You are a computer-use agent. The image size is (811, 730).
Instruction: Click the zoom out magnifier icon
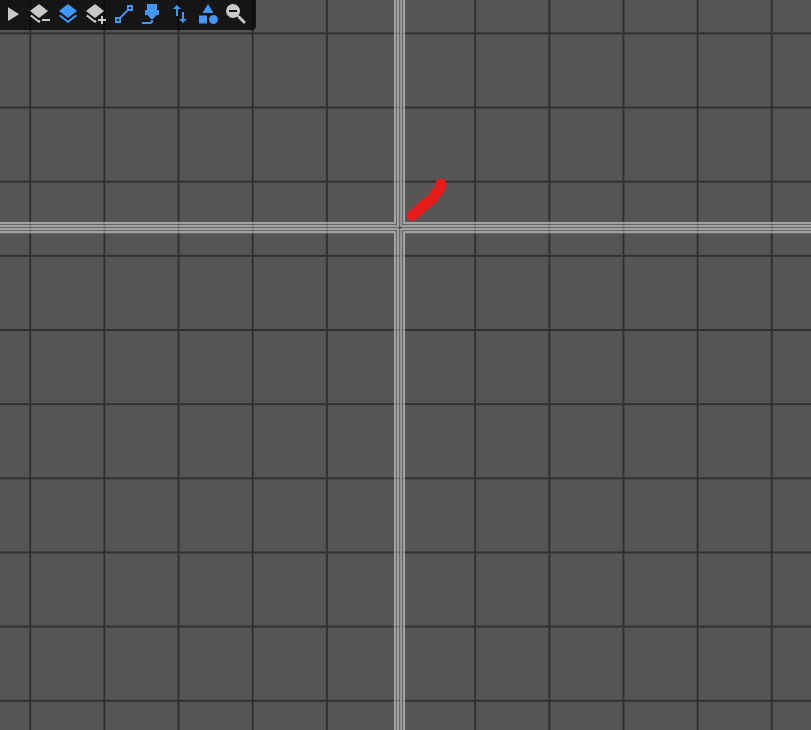[x=236, y=14]
